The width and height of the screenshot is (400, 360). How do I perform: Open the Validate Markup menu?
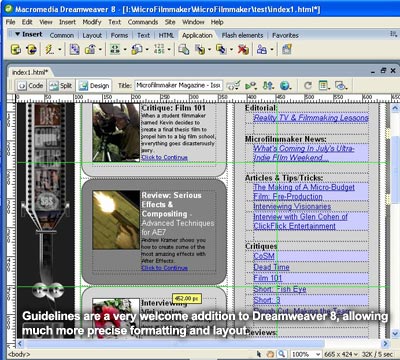[251, 86]
